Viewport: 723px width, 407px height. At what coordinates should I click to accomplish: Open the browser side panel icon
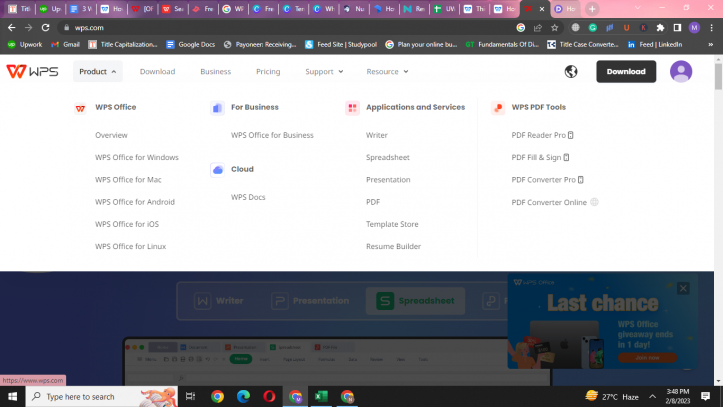(x=677, y=28)
